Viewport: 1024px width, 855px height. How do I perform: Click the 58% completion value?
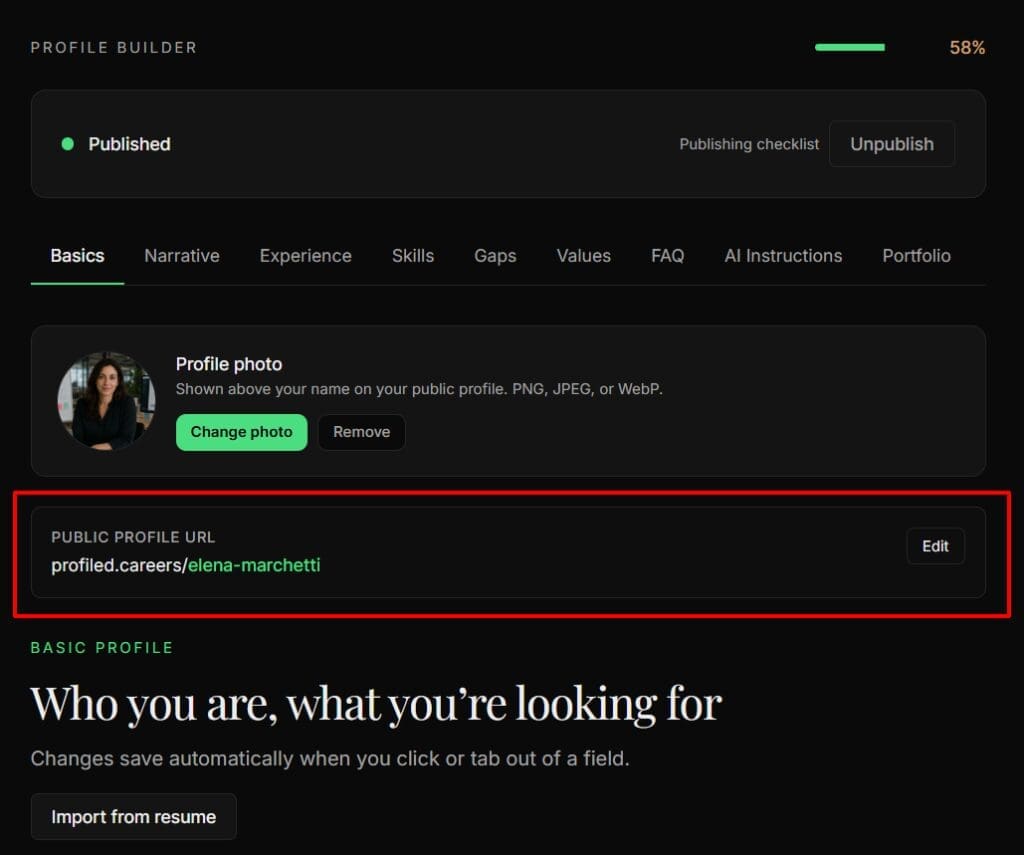(967, 48)
